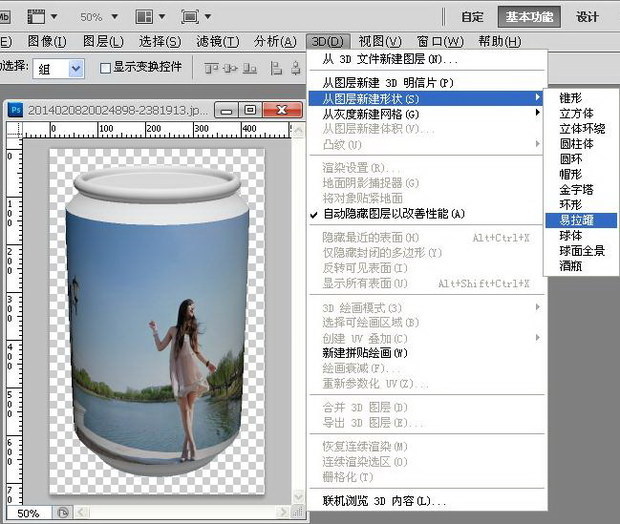Choose 从图层新建 3D 明信片(P)
Image resolution: width=620 pixels, height=524 pixels.
click(427, 83)
